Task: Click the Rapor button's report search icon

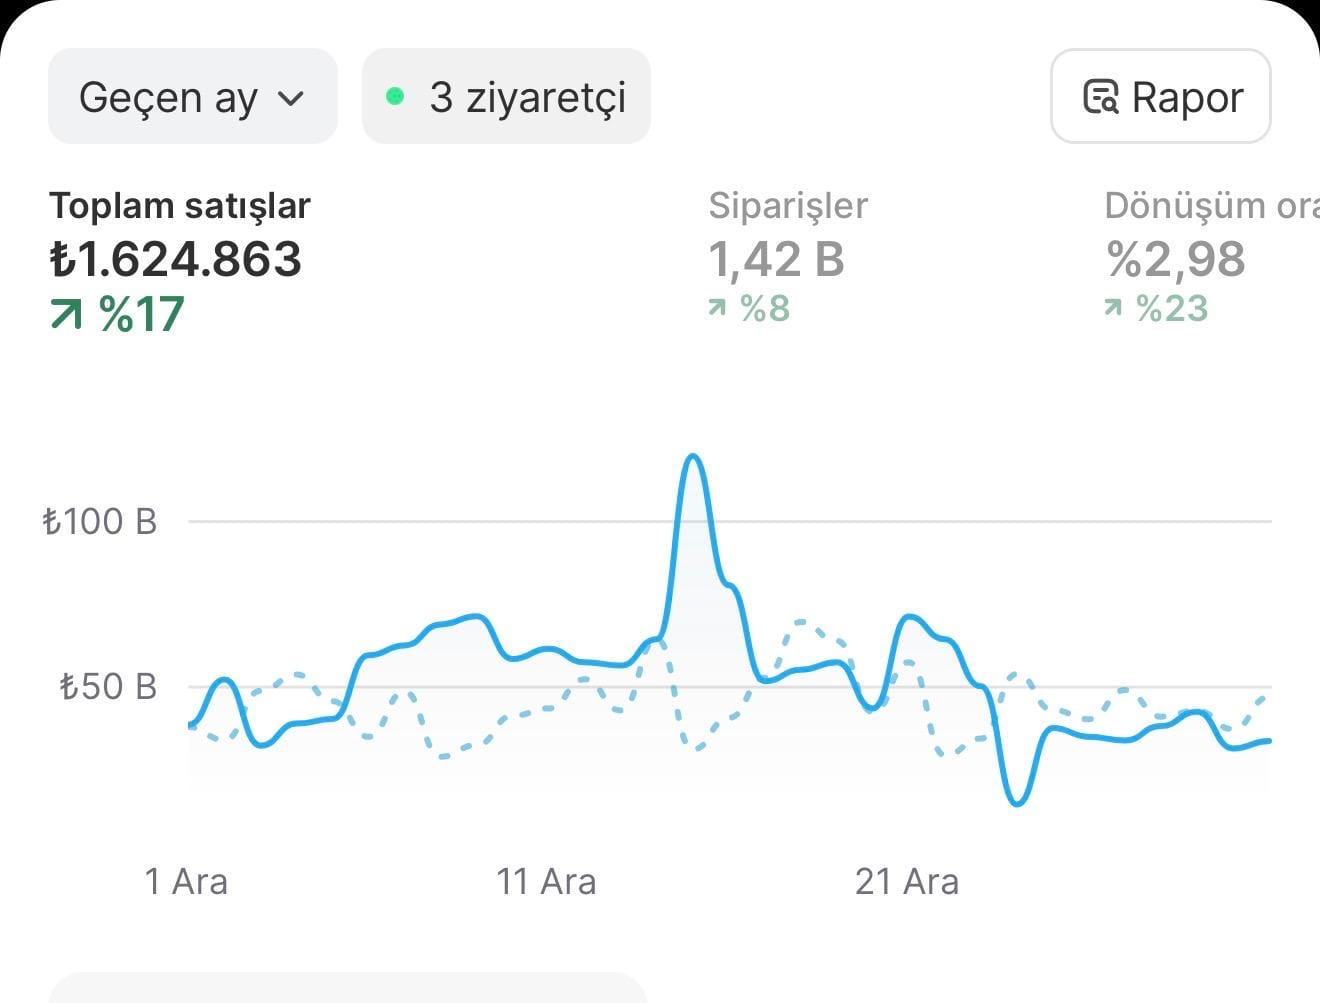Action: tap(1100, 98)
